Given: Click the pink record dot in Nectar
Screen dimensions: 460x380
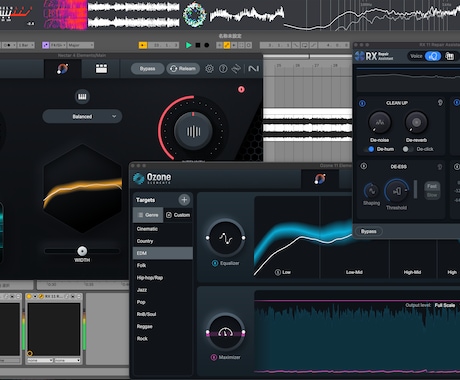Looking at the screenshot, I should (241, 89).
